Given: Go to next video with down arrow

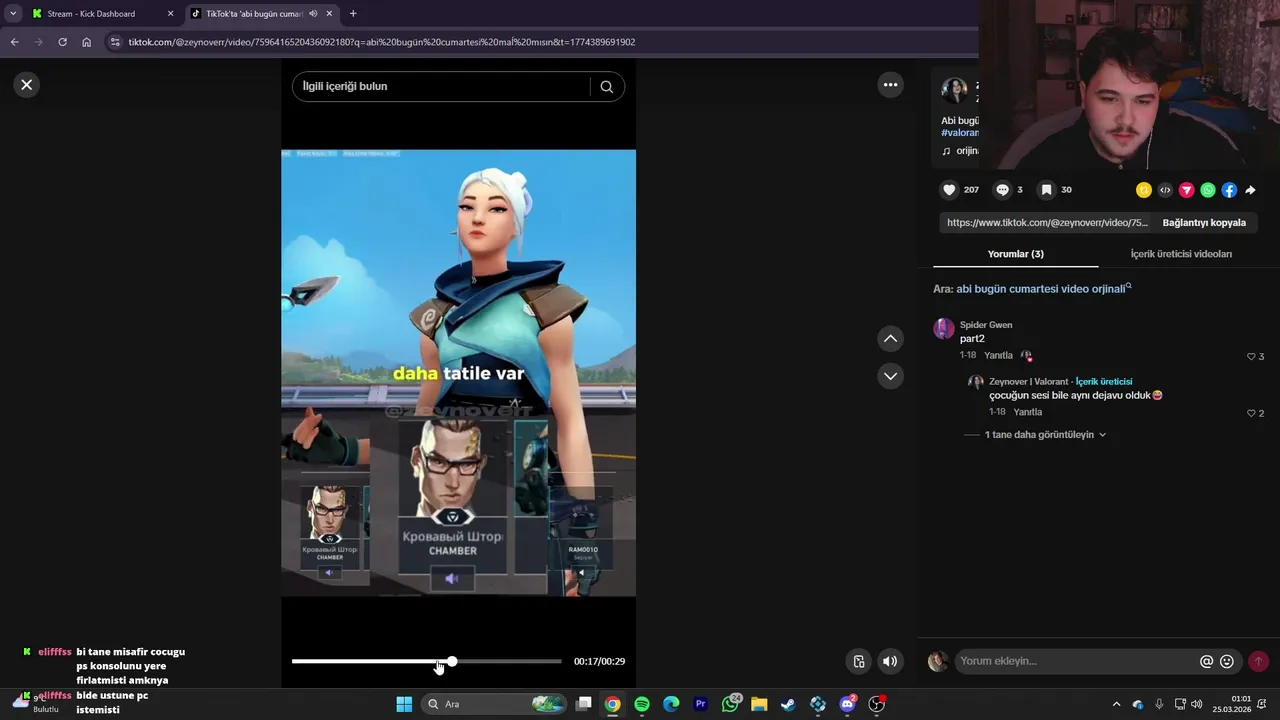Looking at the screenshot, I should pyautogui.click(x=890, y=376).
